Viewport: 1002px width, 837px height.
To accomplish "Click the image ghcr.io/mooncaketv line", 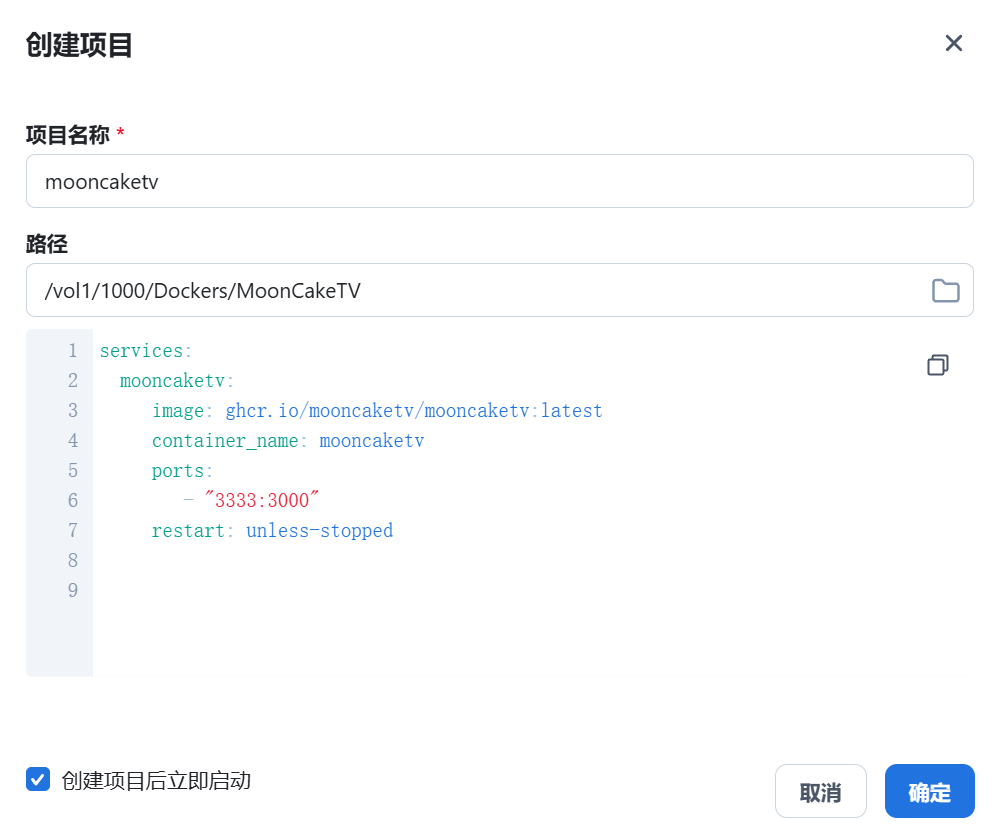I will [x=377, y=410].
